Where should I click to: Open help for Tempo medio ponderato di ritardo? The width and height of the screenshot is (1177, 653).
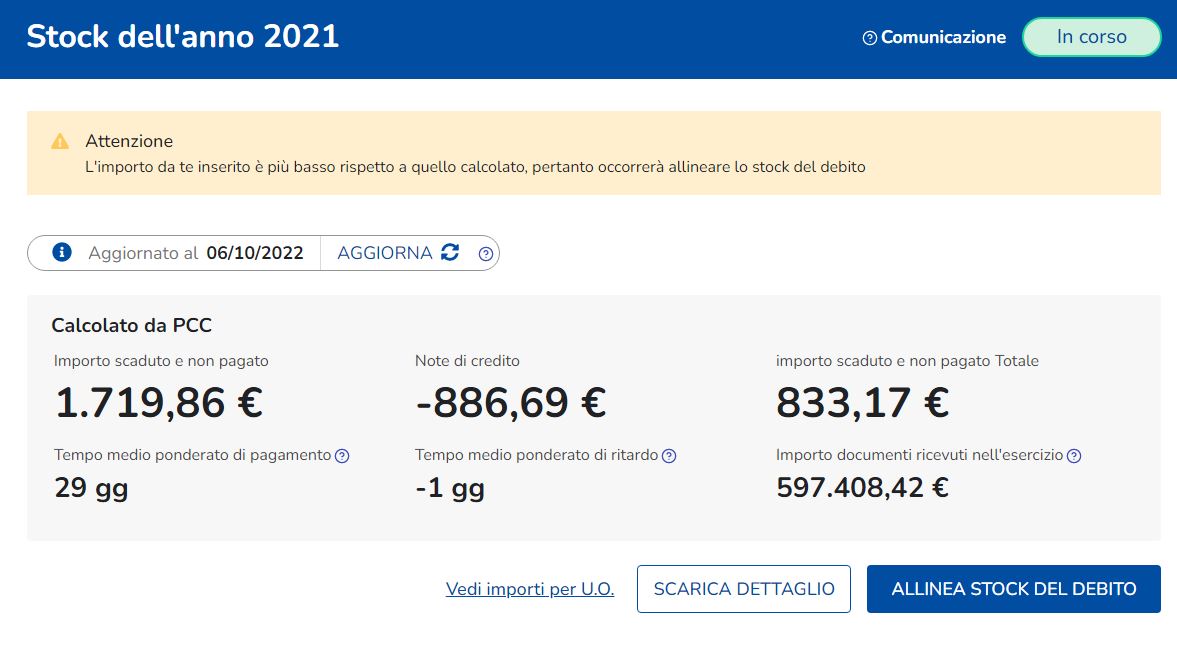669,456
